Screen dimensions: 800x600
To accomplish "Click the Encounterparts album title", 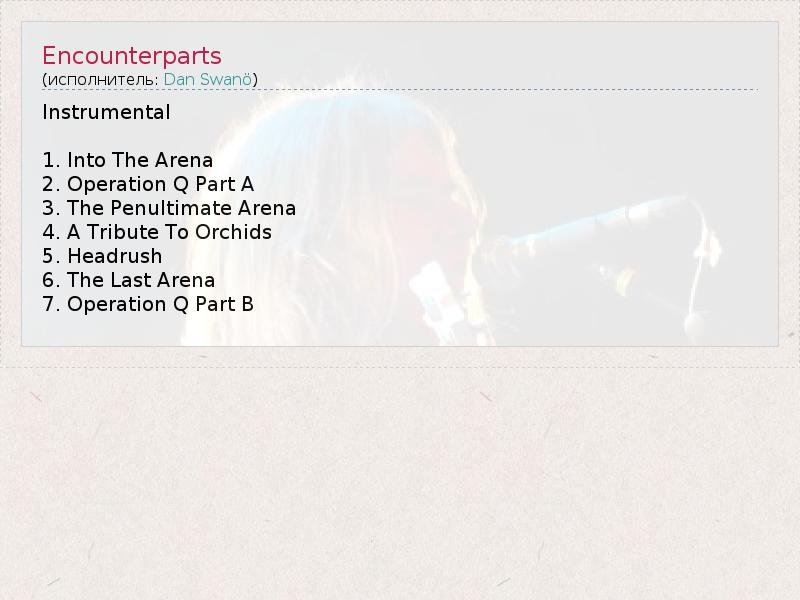I will click(131, 56).
